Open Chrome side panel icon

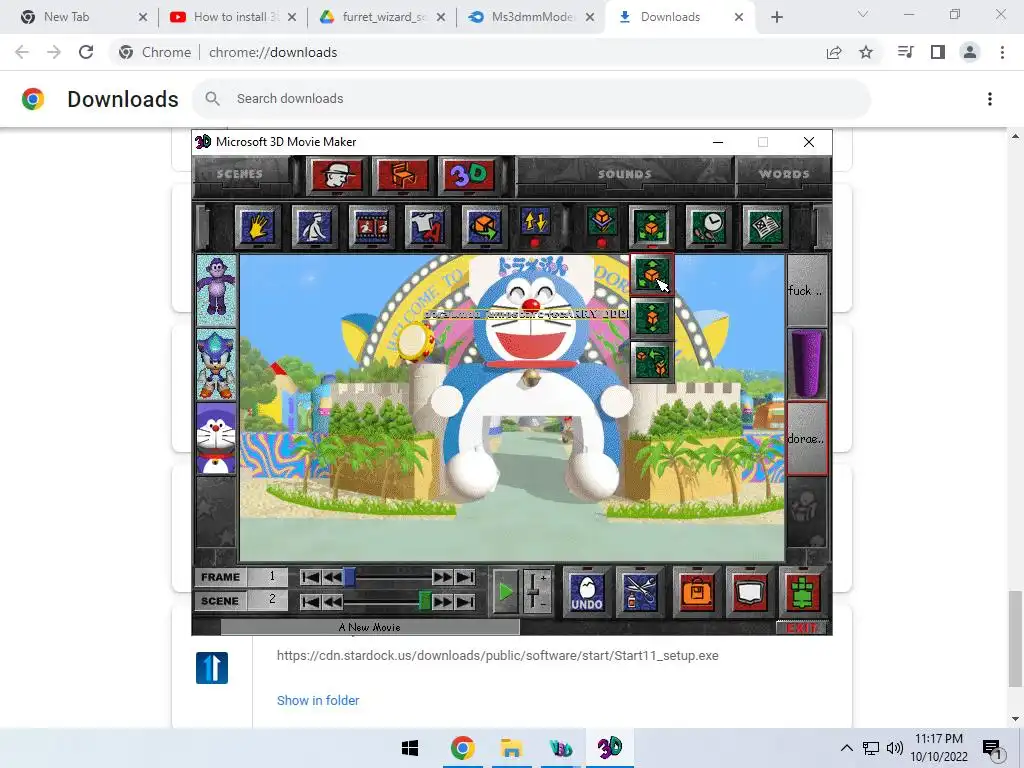click(x=938, y=52)
